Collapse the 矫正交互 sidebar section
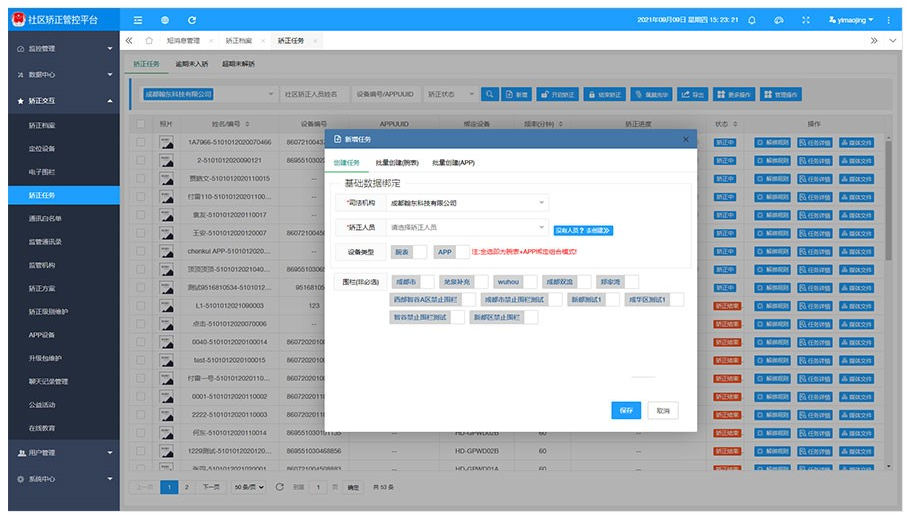This screenshot has height=513, width=907. tap(64, 101)
